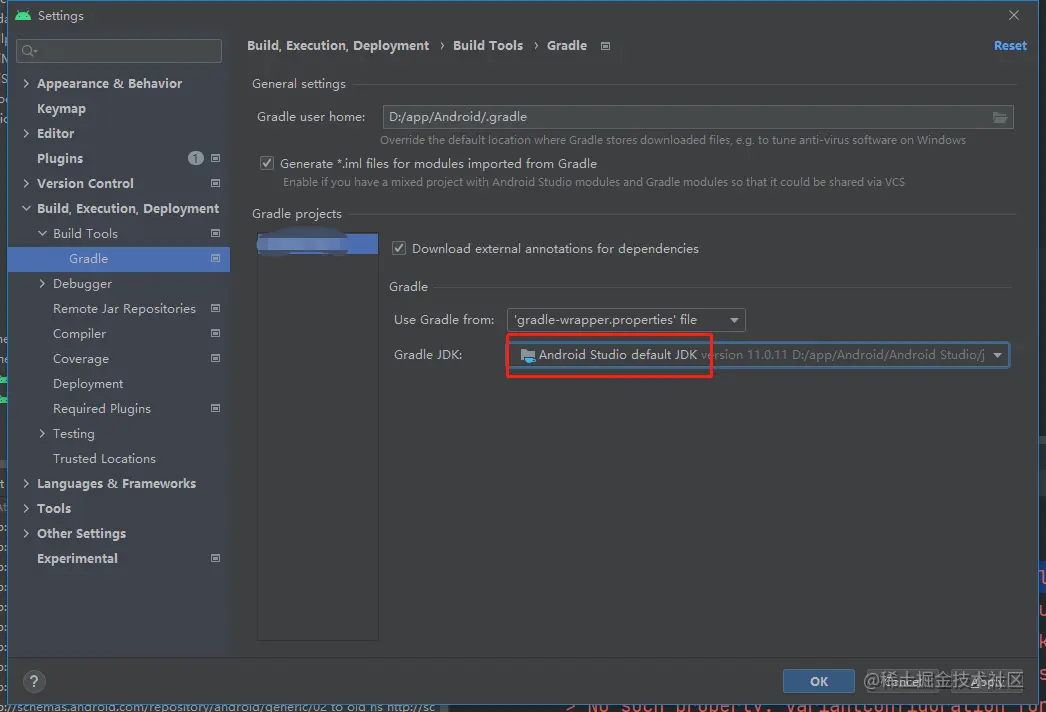Select Gradle in the settings tree

click(x=119, y=259)
